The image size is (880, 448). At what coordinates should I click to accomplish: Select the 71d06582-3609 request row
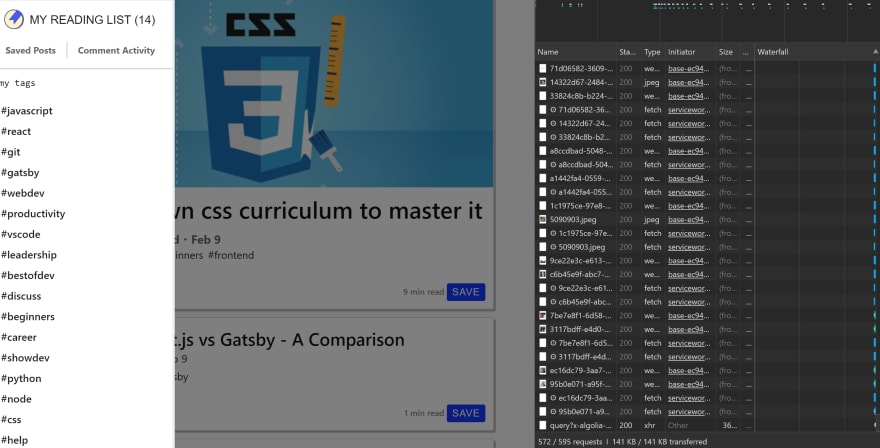[707, 68]
